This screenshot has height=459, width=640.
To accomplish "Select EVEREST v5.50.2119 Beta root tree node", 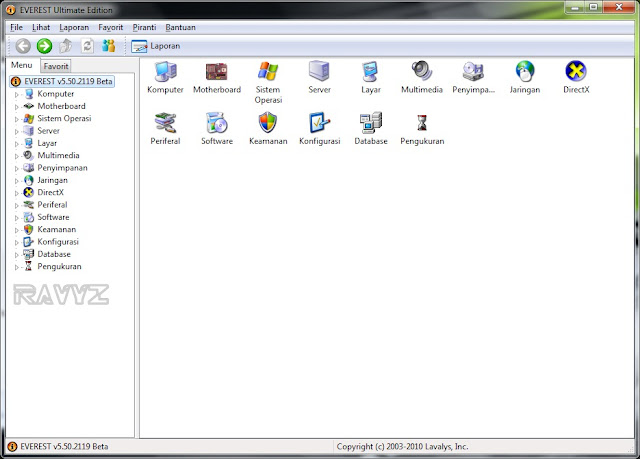I will [x=62, y=81].
